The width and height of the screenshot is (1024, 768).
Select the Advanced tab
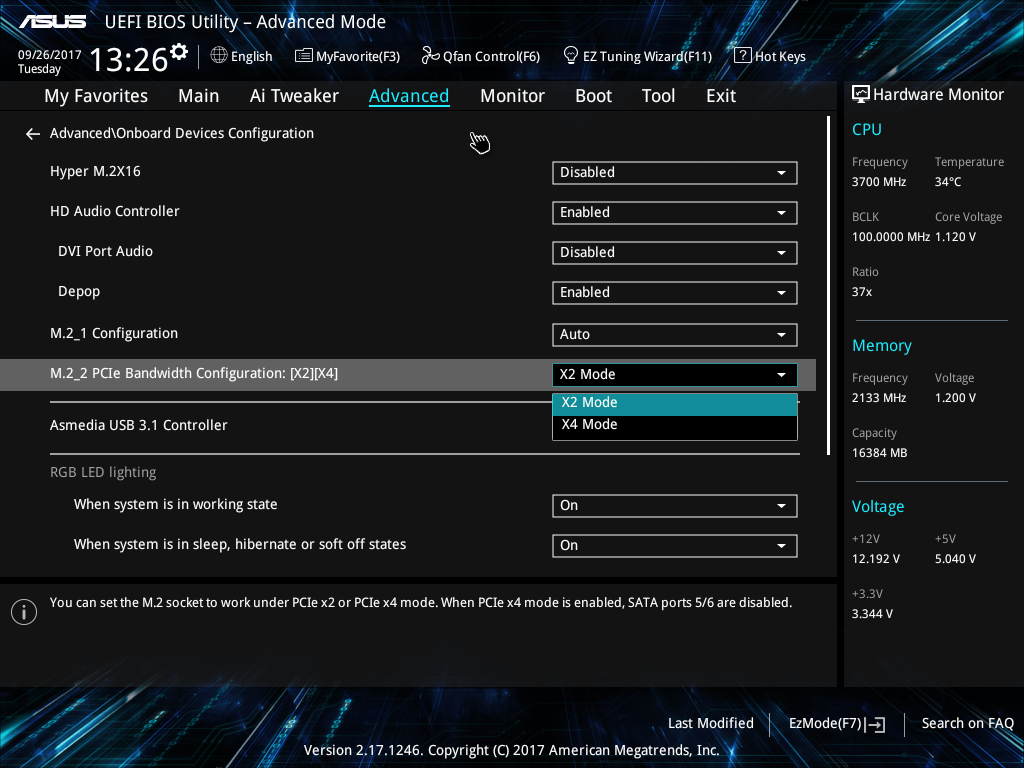tap(409, 96)
